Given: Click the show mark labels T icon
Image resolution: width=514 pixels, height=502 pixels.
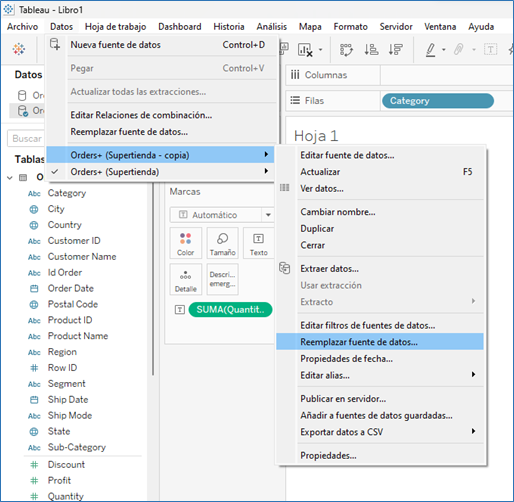Looking at the screenshot, I should pyautogui.click(x=490, y=50).
